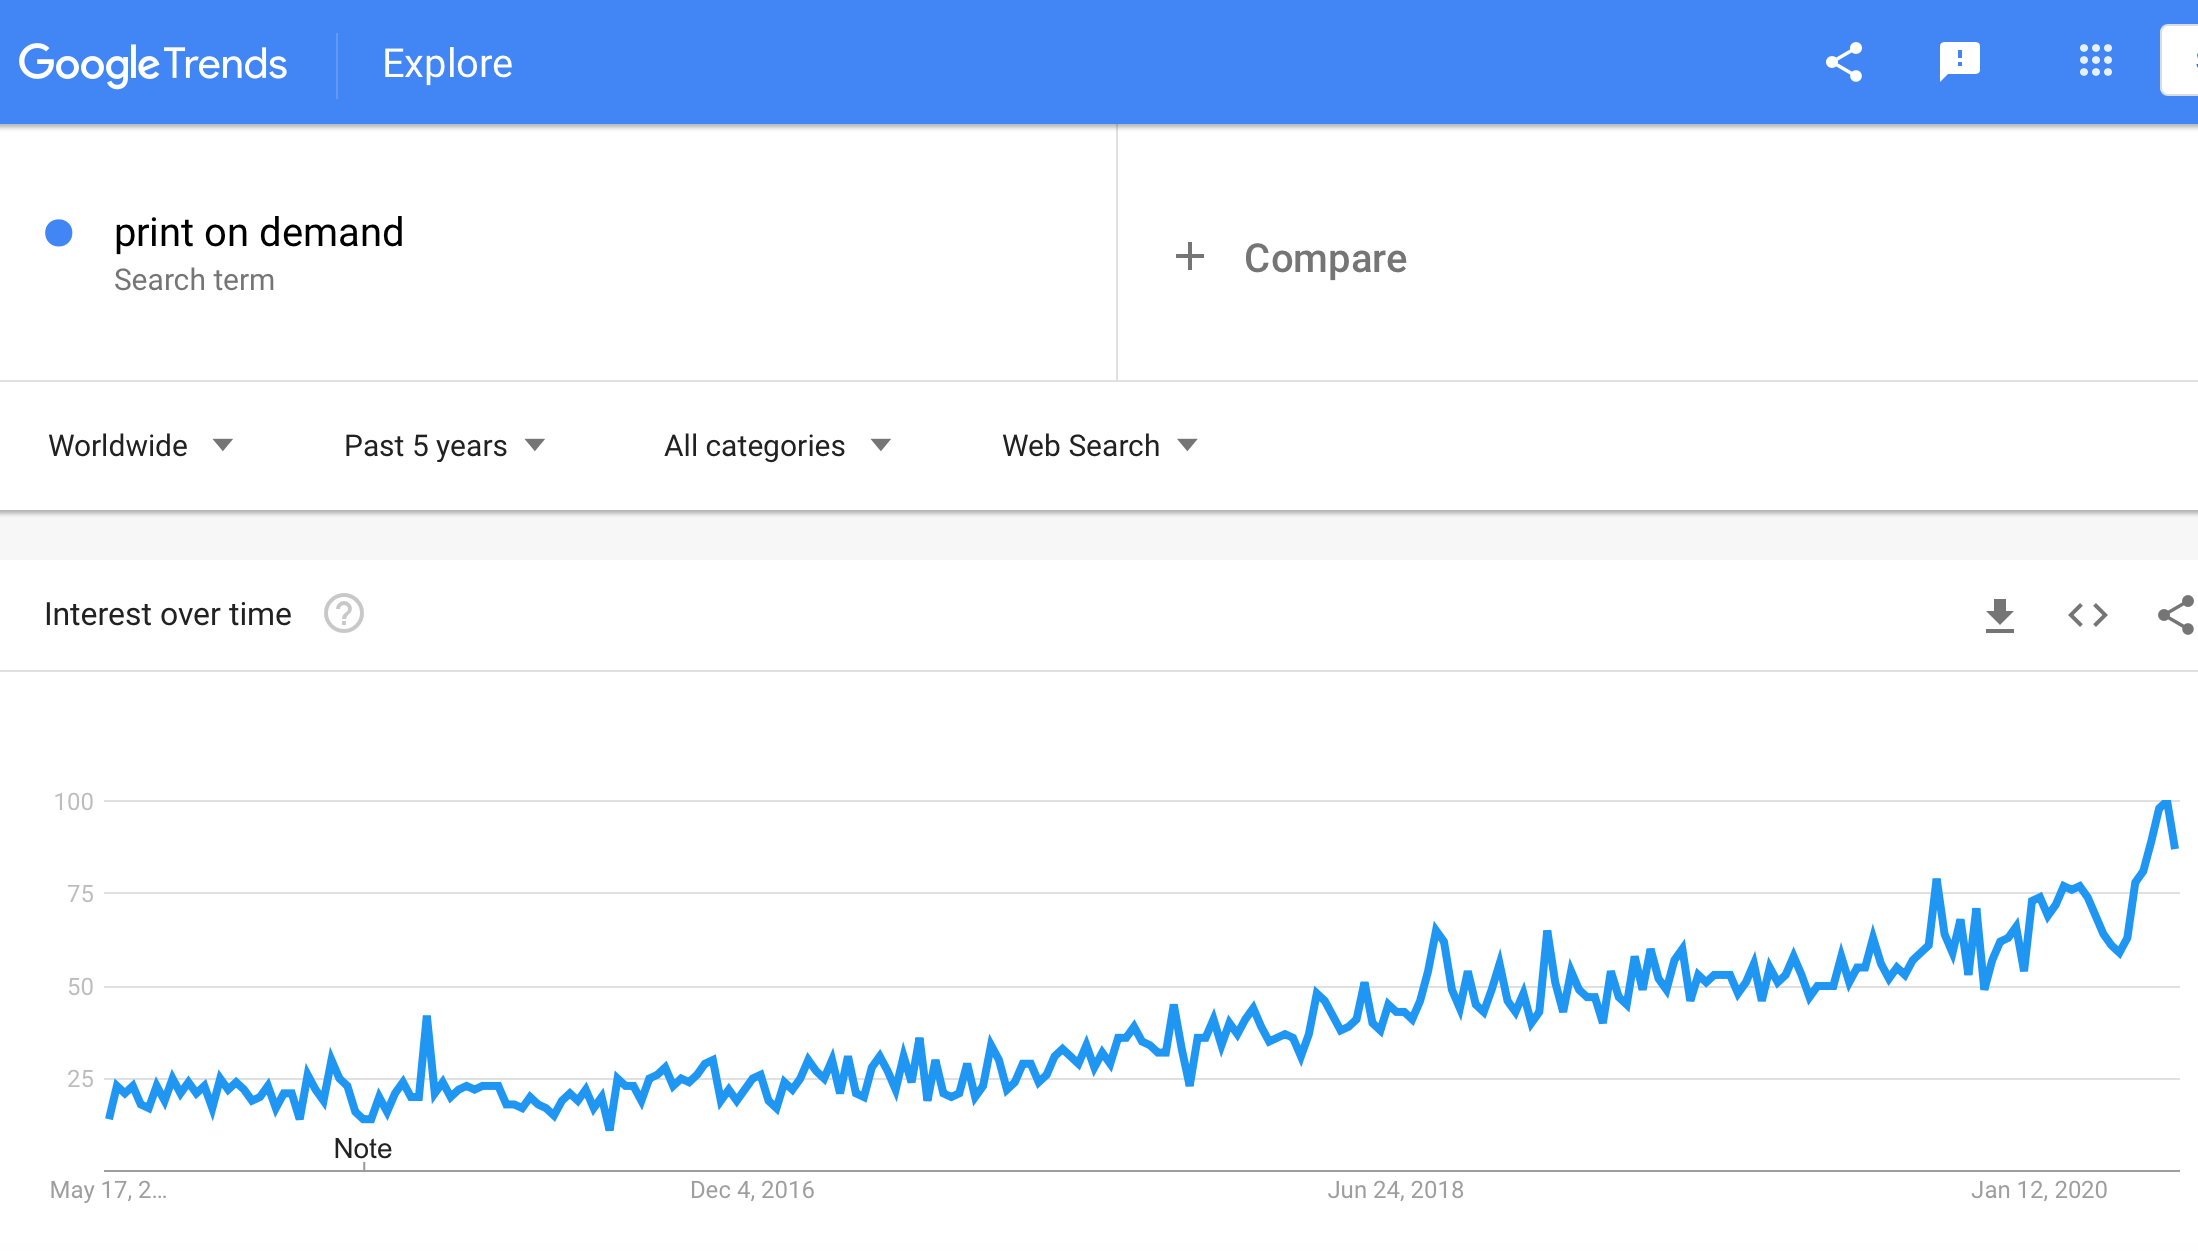Click the Interest over time heading
2198x1251 pixels.
click(168, 614)
